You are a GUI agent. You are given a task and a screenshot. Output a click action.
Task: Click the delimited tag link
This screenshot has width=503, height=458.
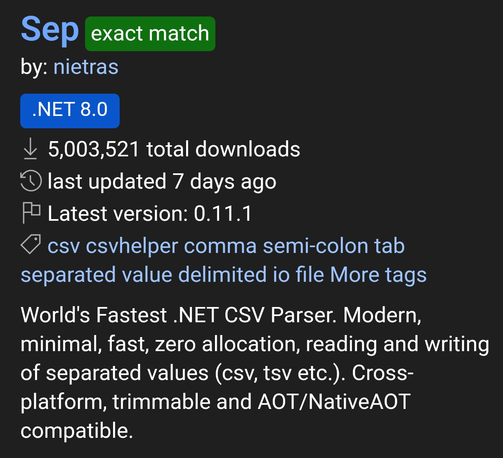(x=223, y=275)
